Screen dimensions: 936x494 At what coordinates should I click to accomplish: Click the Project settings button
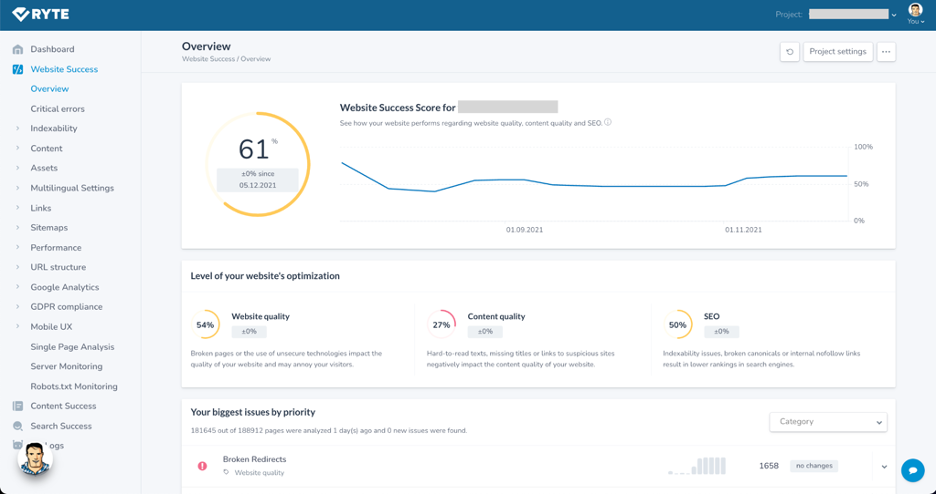tap(838, 52)
